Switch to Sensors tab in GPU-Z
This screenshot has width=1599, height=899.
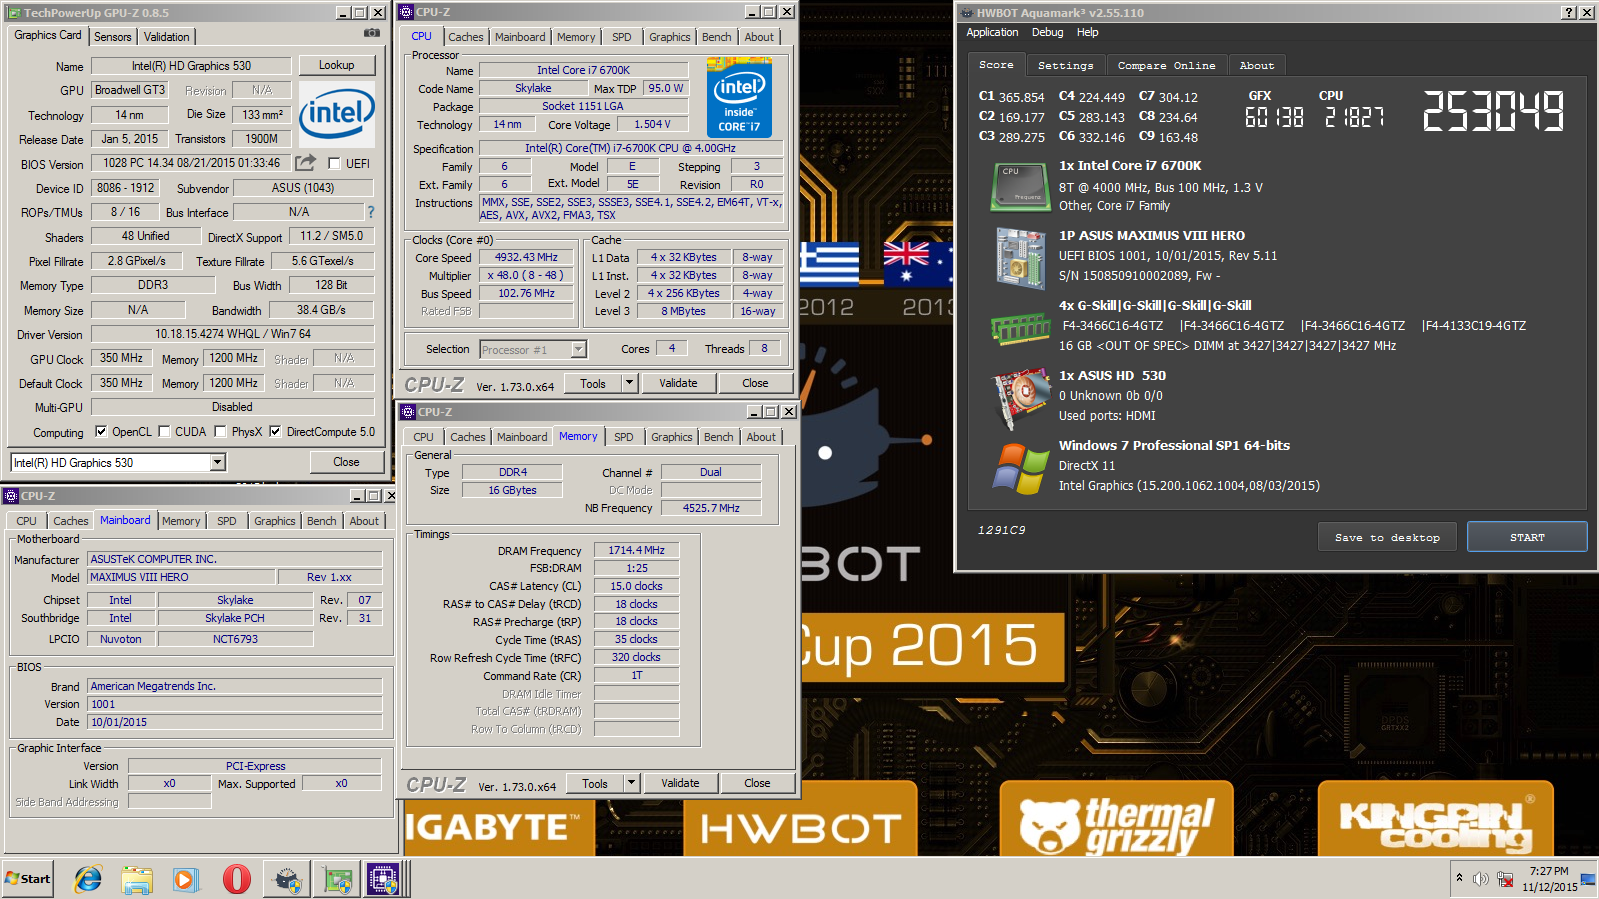(113, 37)
